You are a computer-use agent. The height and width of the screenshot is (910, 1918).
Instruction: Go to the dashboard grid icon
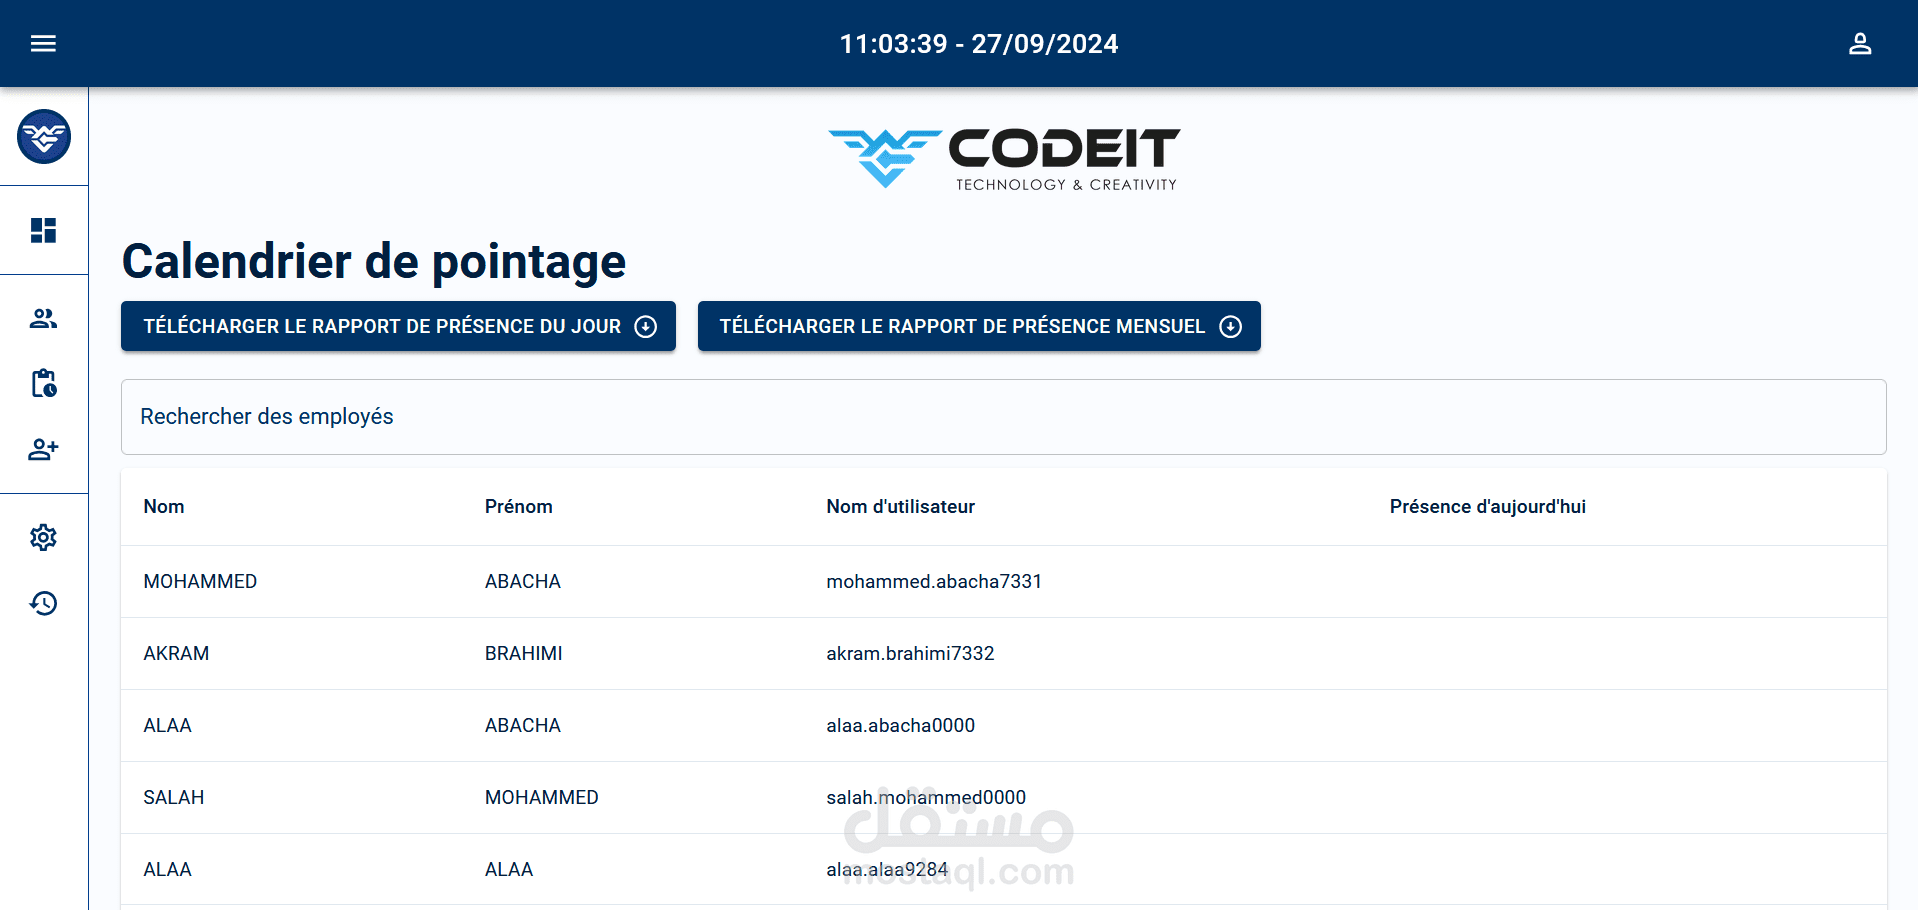[x=43, y=230]
